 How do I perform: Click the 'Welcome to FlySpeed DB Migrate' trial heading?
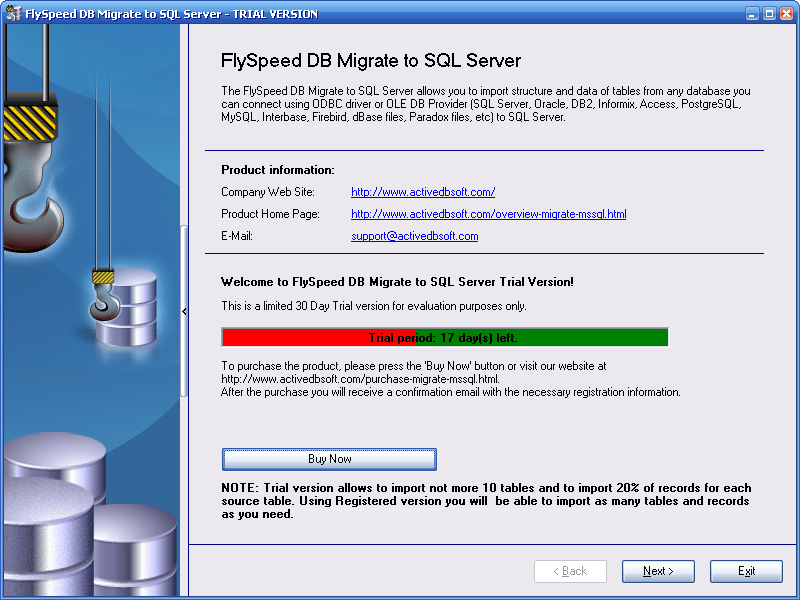397,282
